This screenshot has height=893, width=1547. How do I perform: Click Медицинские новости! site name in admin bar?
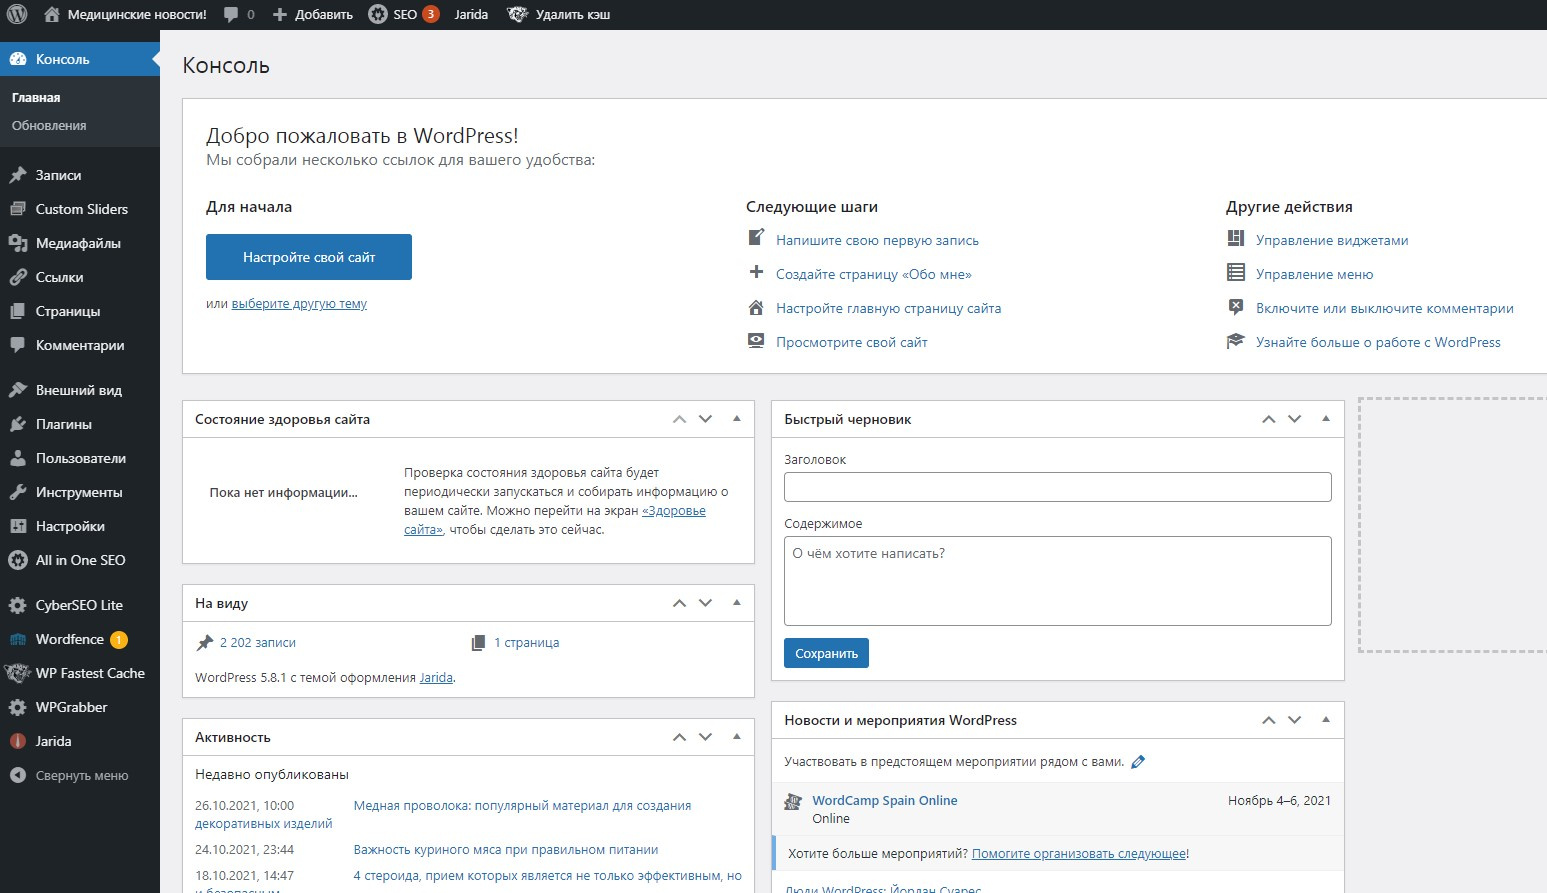point(137,14)
